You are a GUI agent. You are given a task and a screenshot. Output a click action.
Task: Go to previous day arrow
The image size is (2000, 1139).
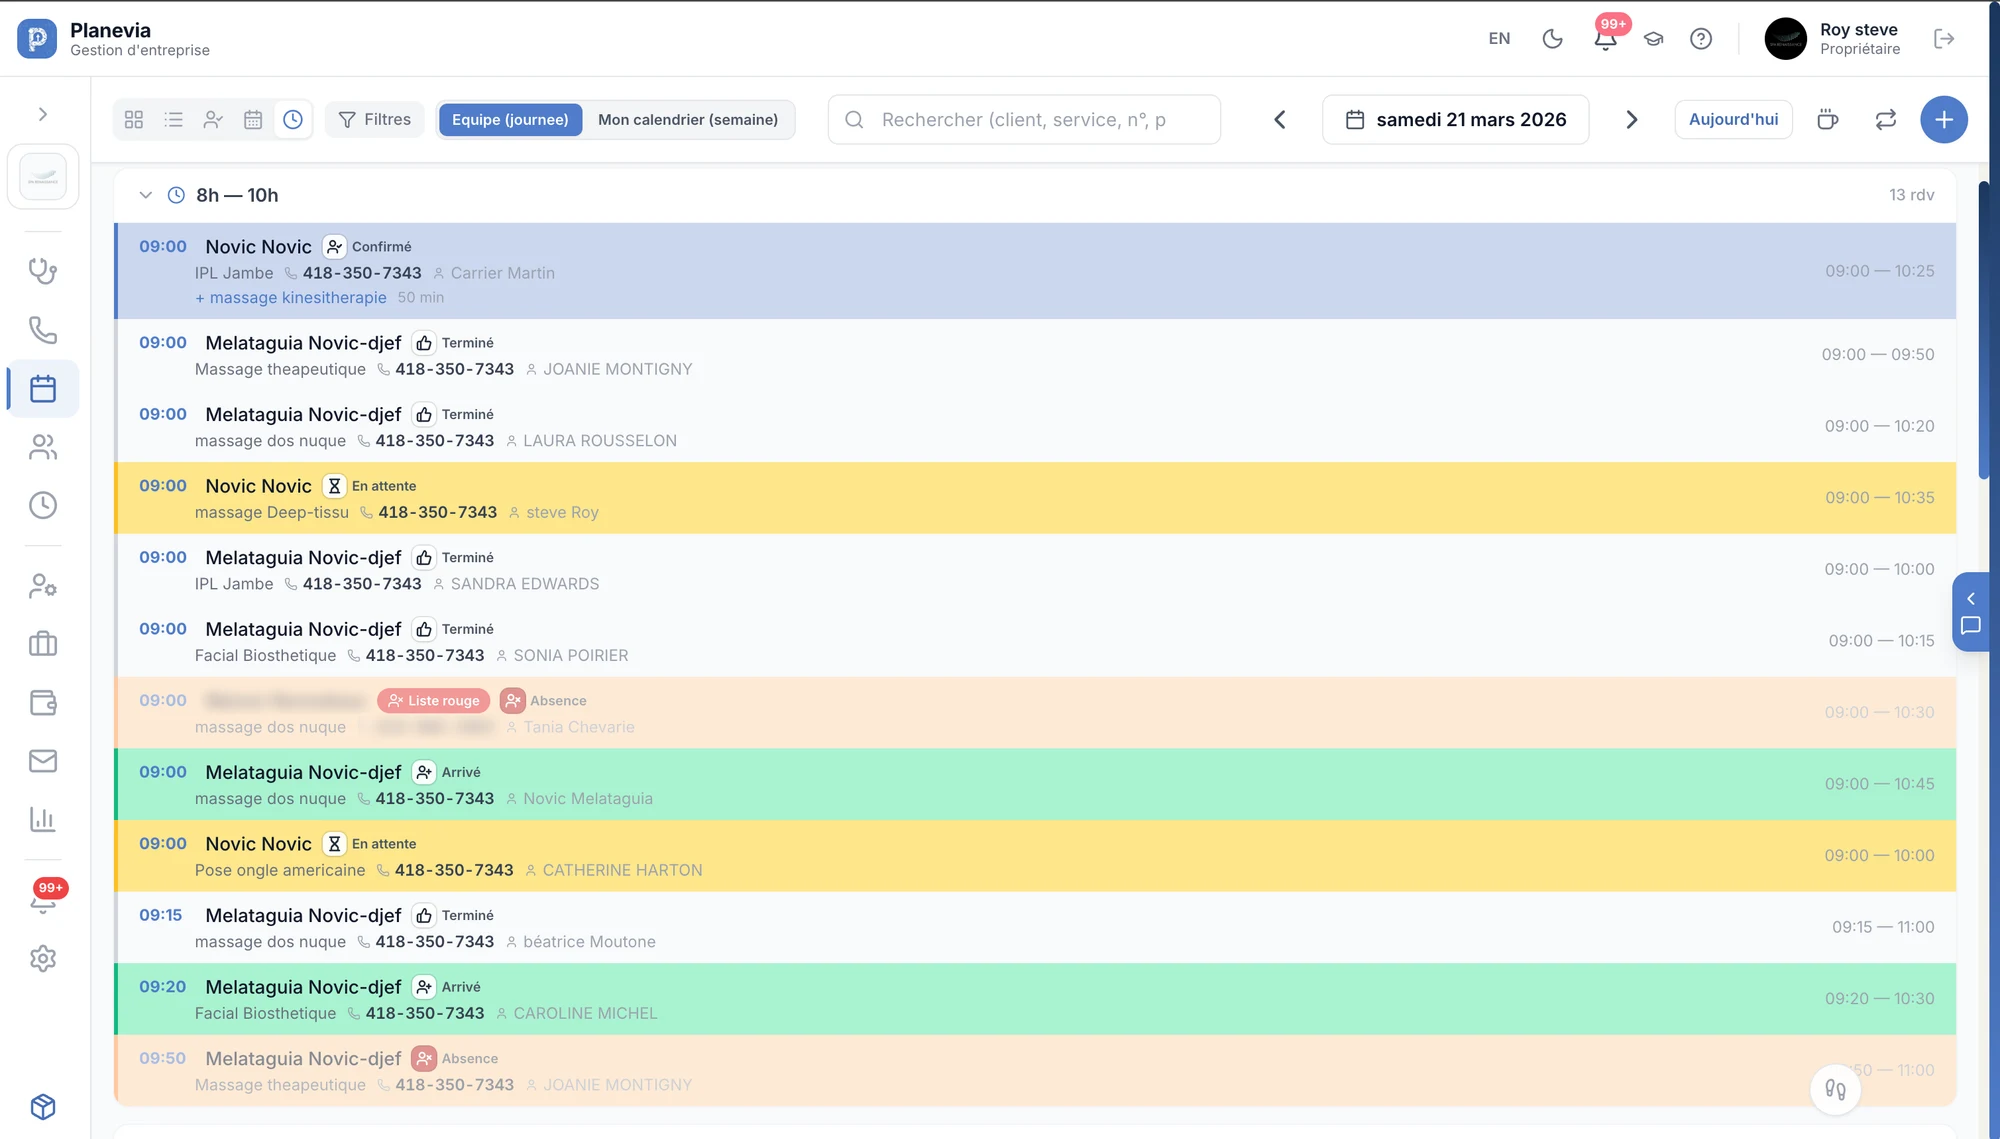[x=1280, y=120]
